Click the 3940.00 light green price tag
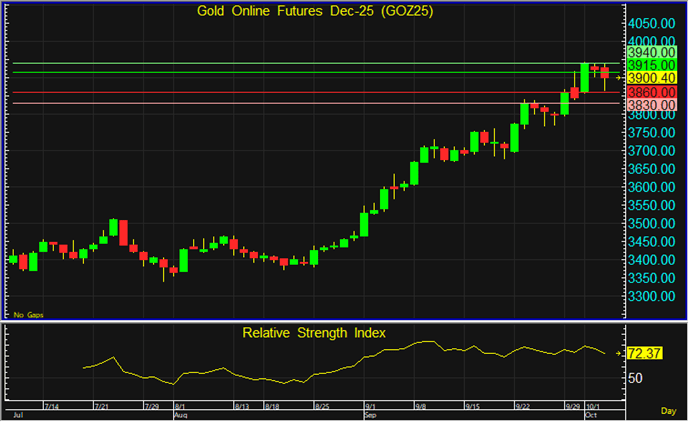Screen dimensions: 689x422 [x=653, y=51]
